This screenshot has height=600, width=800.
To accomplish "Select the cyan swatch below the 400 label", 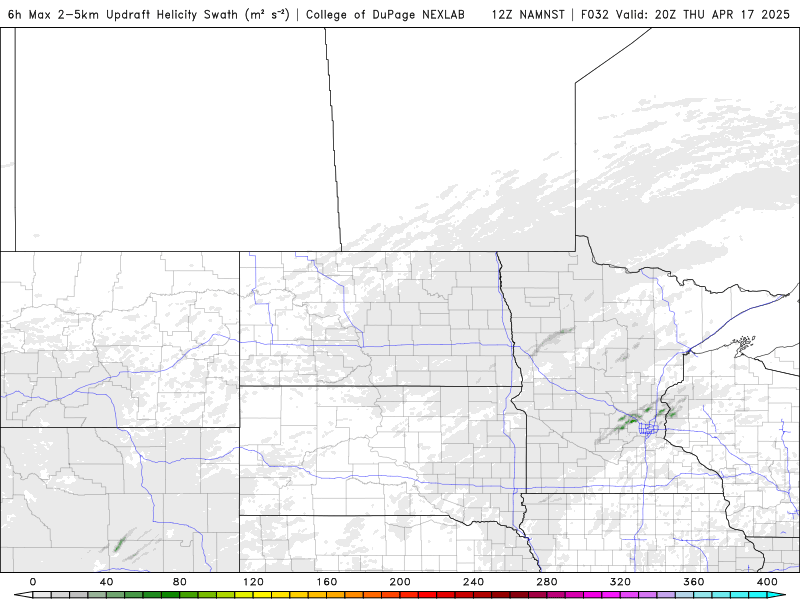I will [758, 595].
